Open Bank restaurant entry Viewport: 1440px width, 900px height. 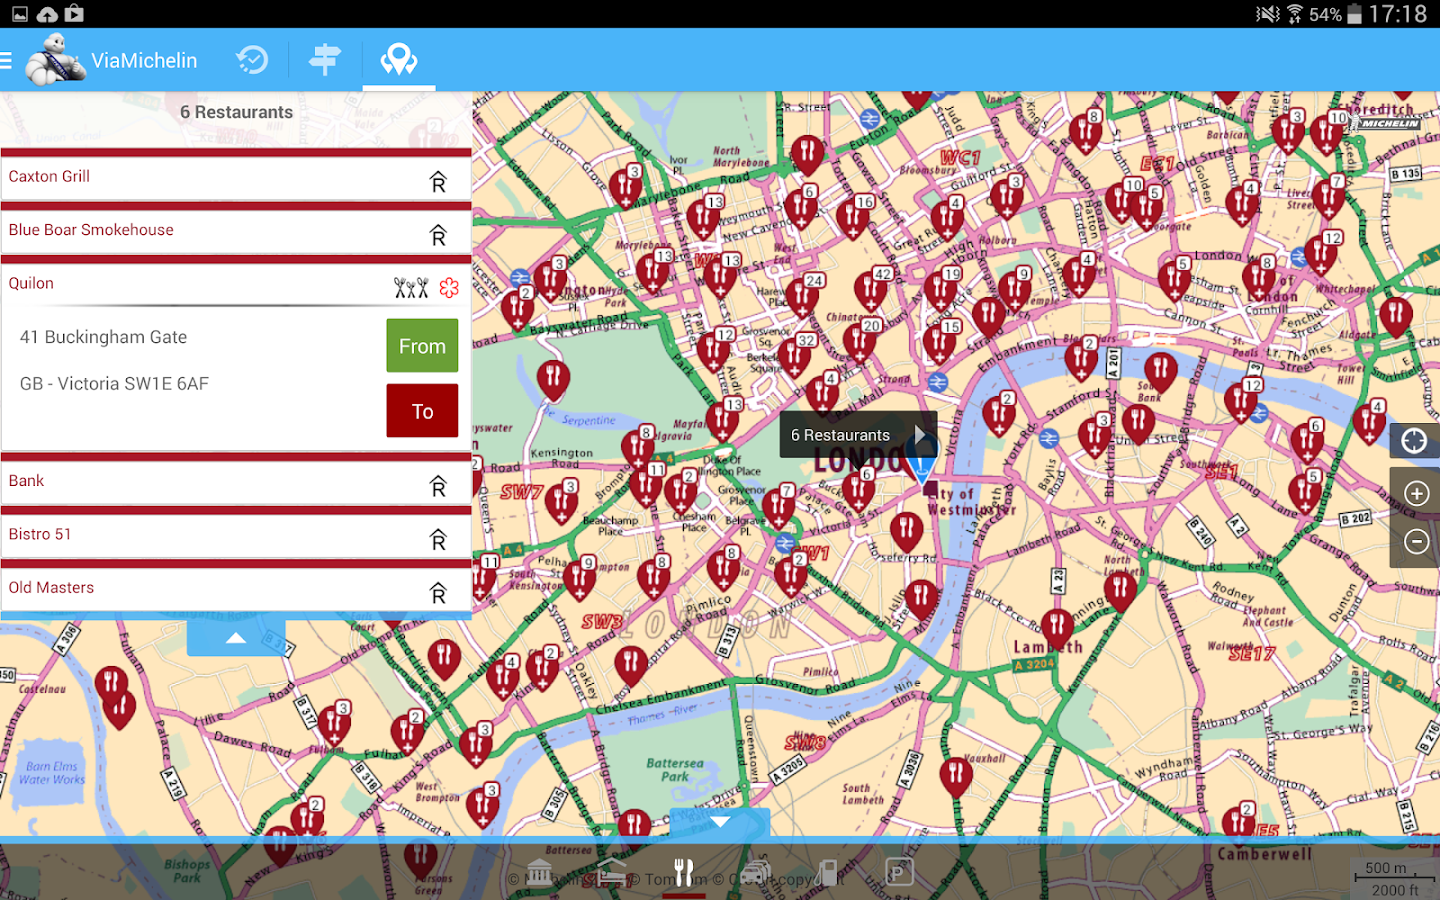coord(236,482)
